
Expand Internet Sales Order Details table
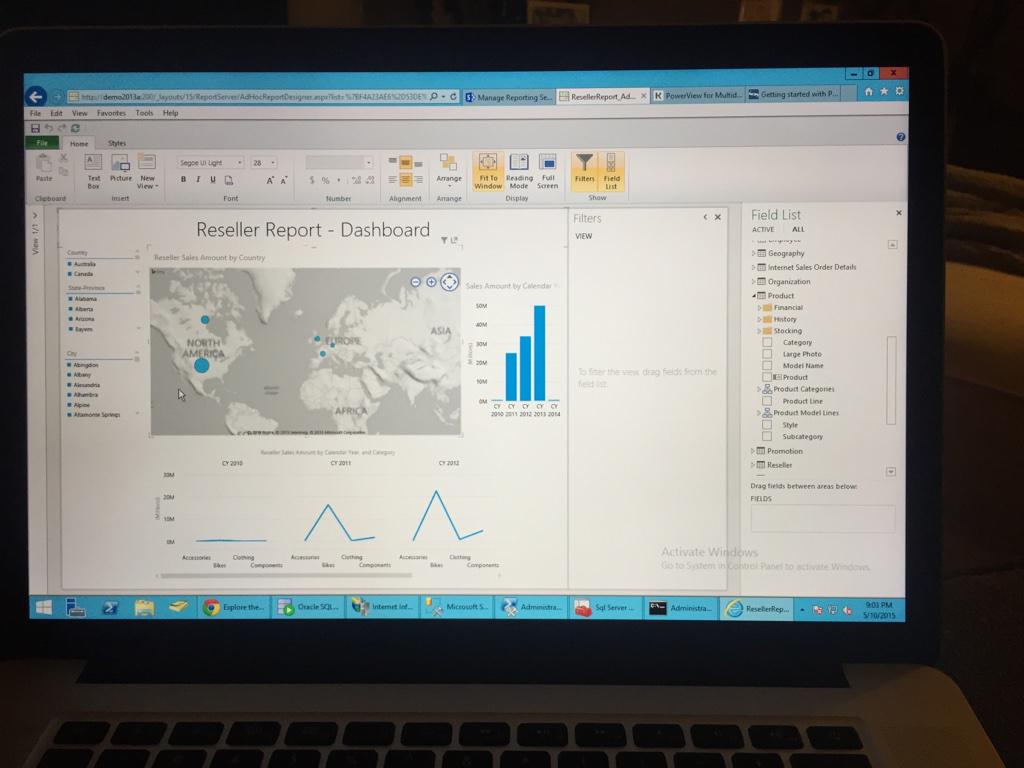click(x=753, y=267)
